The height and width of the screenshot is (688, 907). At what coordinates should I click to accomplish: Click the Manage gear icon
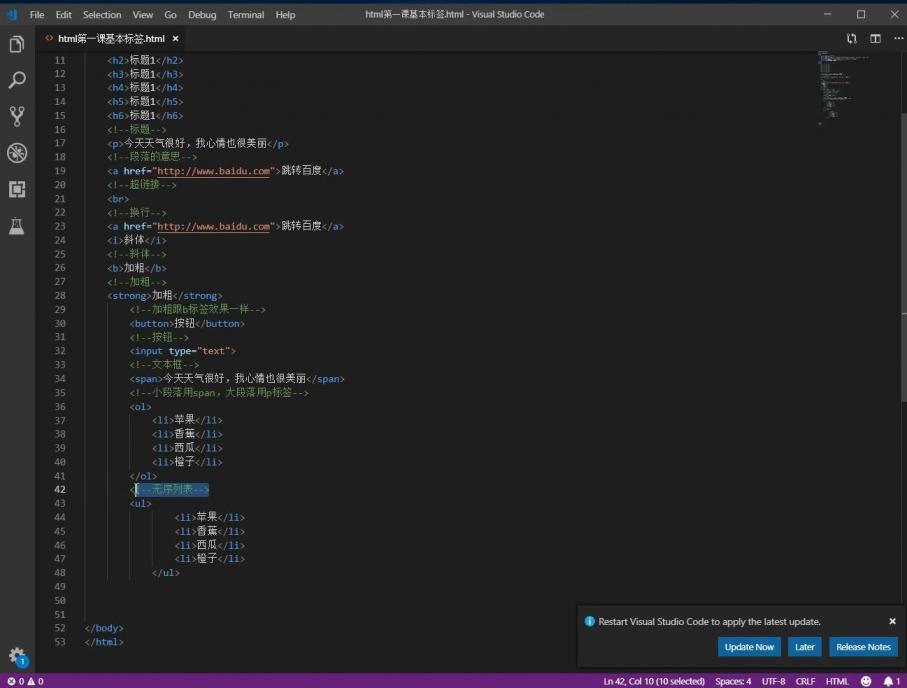tap(17, 655)
